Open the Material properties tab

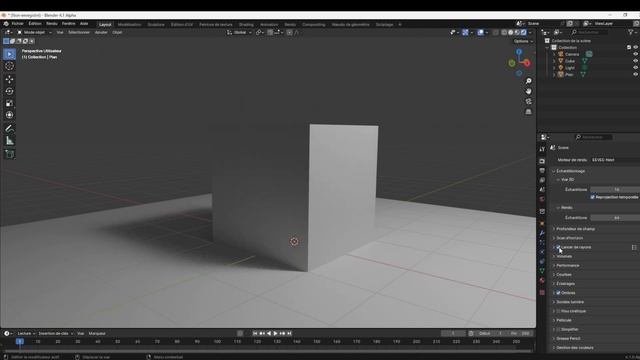(x=542, y=280)
